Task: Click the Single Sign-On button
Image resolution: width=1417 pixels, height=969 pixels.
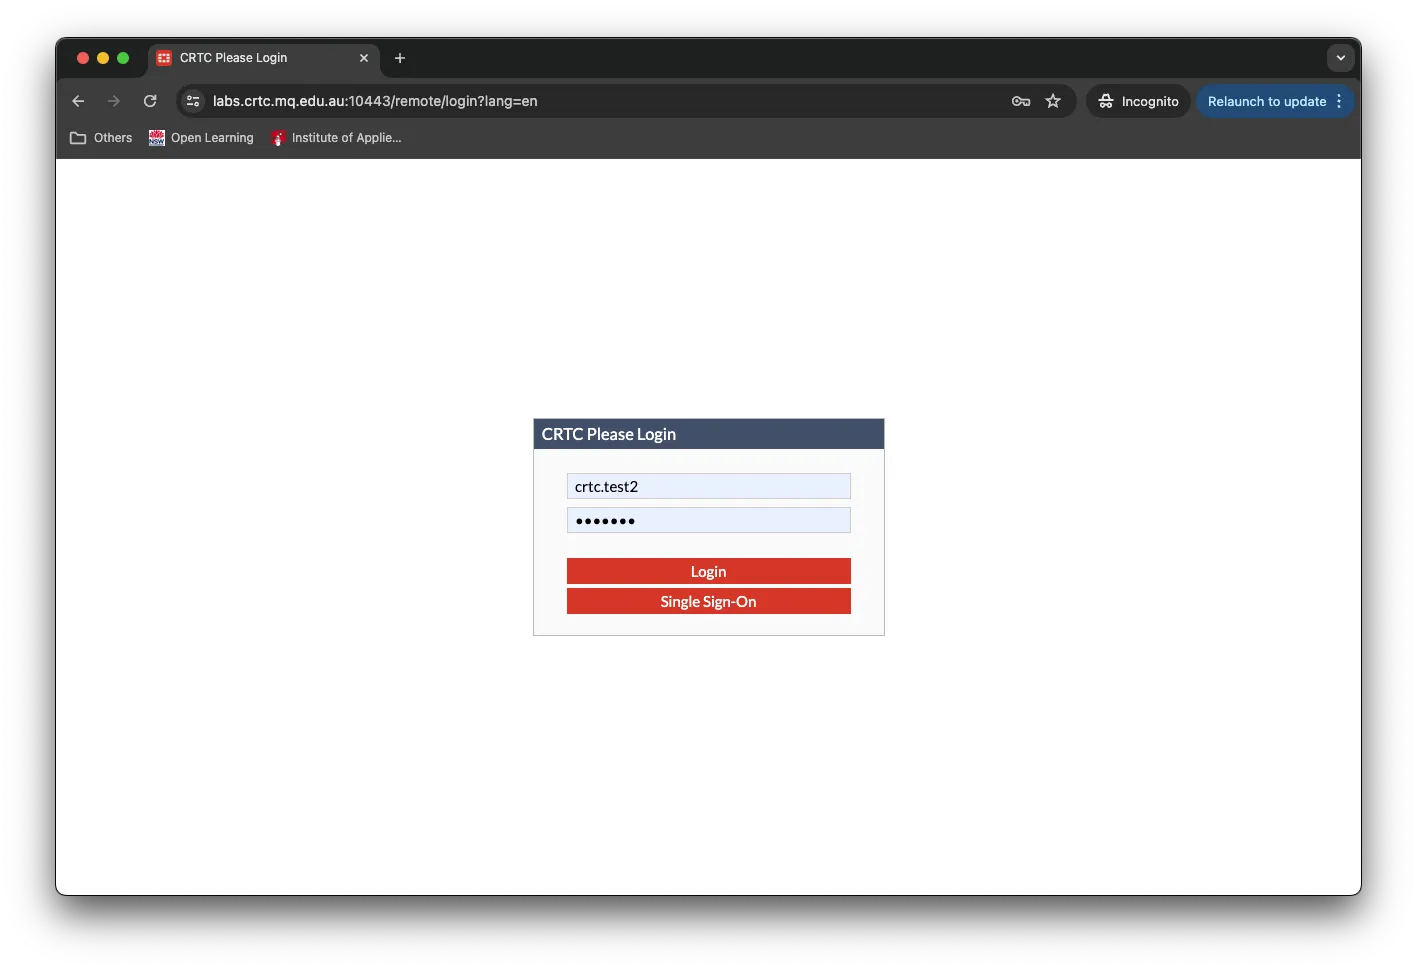Action: [x=708, y=601]
